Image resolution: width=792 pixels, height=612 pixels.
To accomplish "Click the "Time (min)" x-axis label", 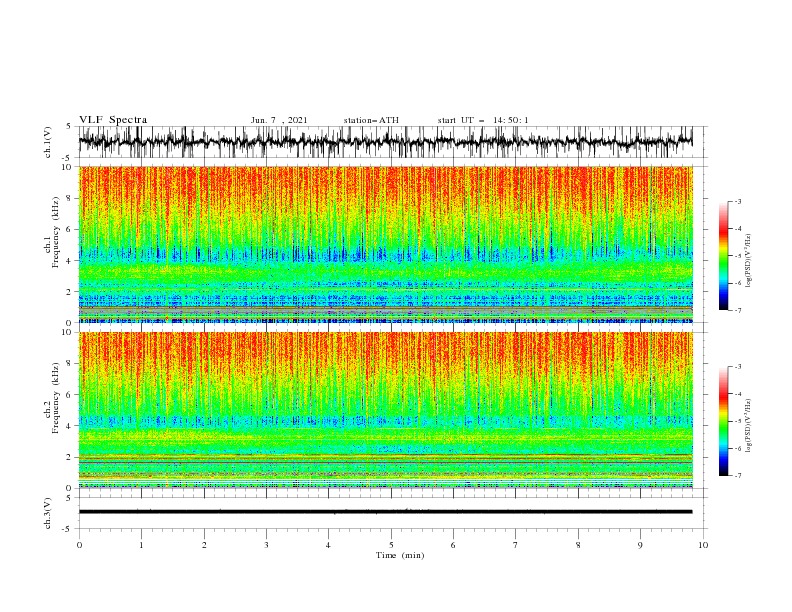I will (x=400, y=555).
